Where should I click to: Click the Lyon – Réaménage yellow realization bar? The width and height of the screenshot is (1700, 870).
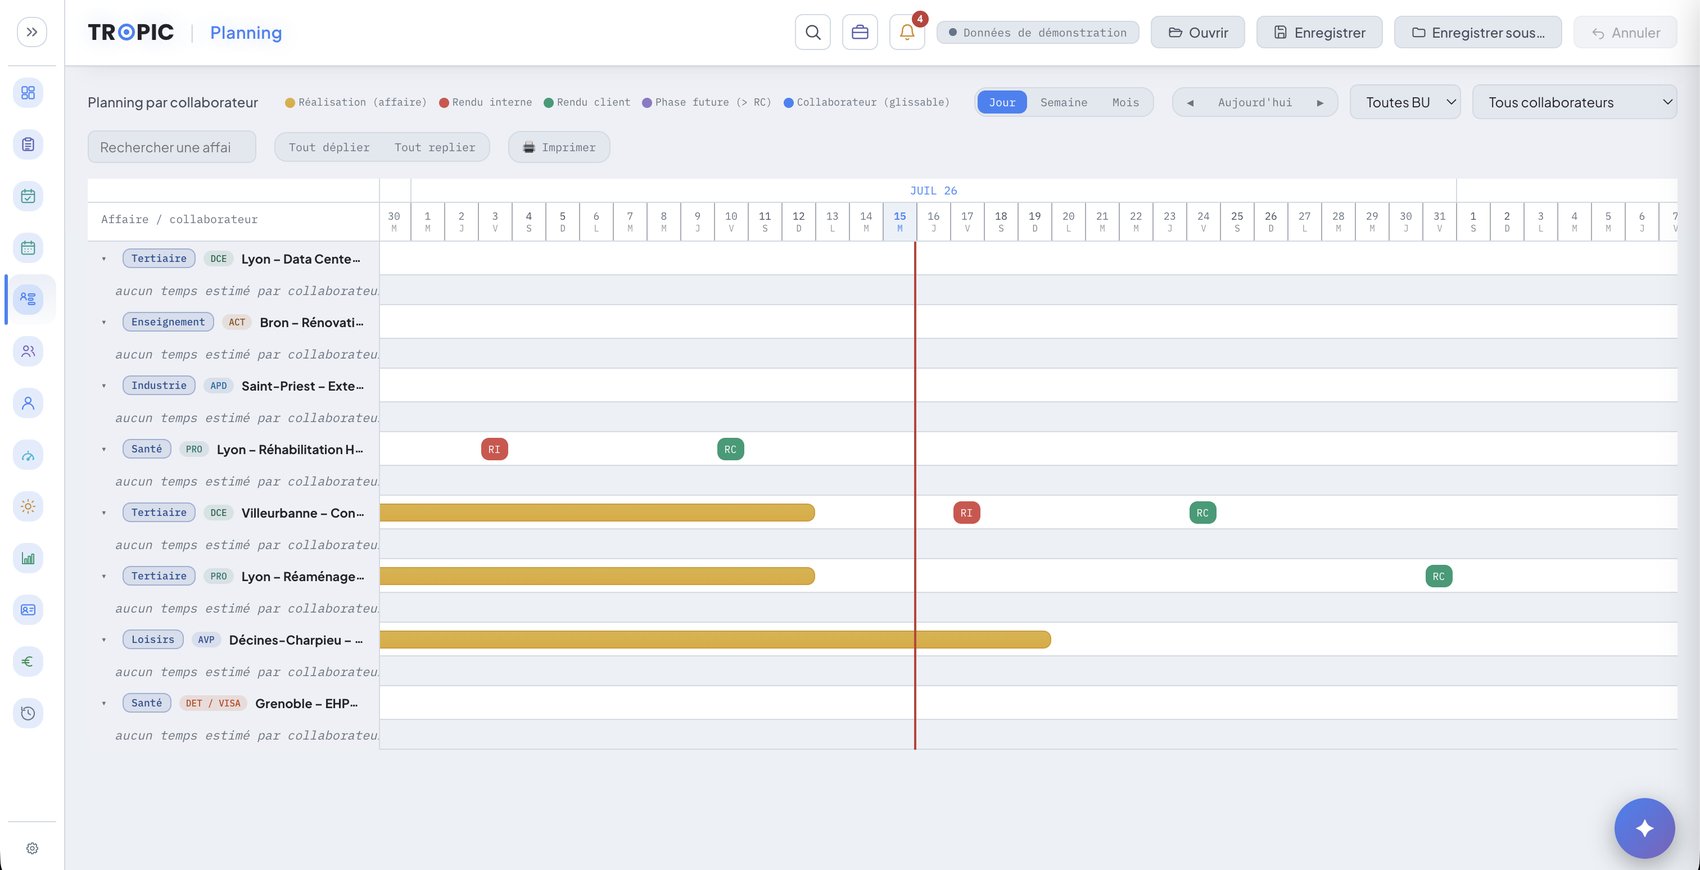tap(597, 576)
